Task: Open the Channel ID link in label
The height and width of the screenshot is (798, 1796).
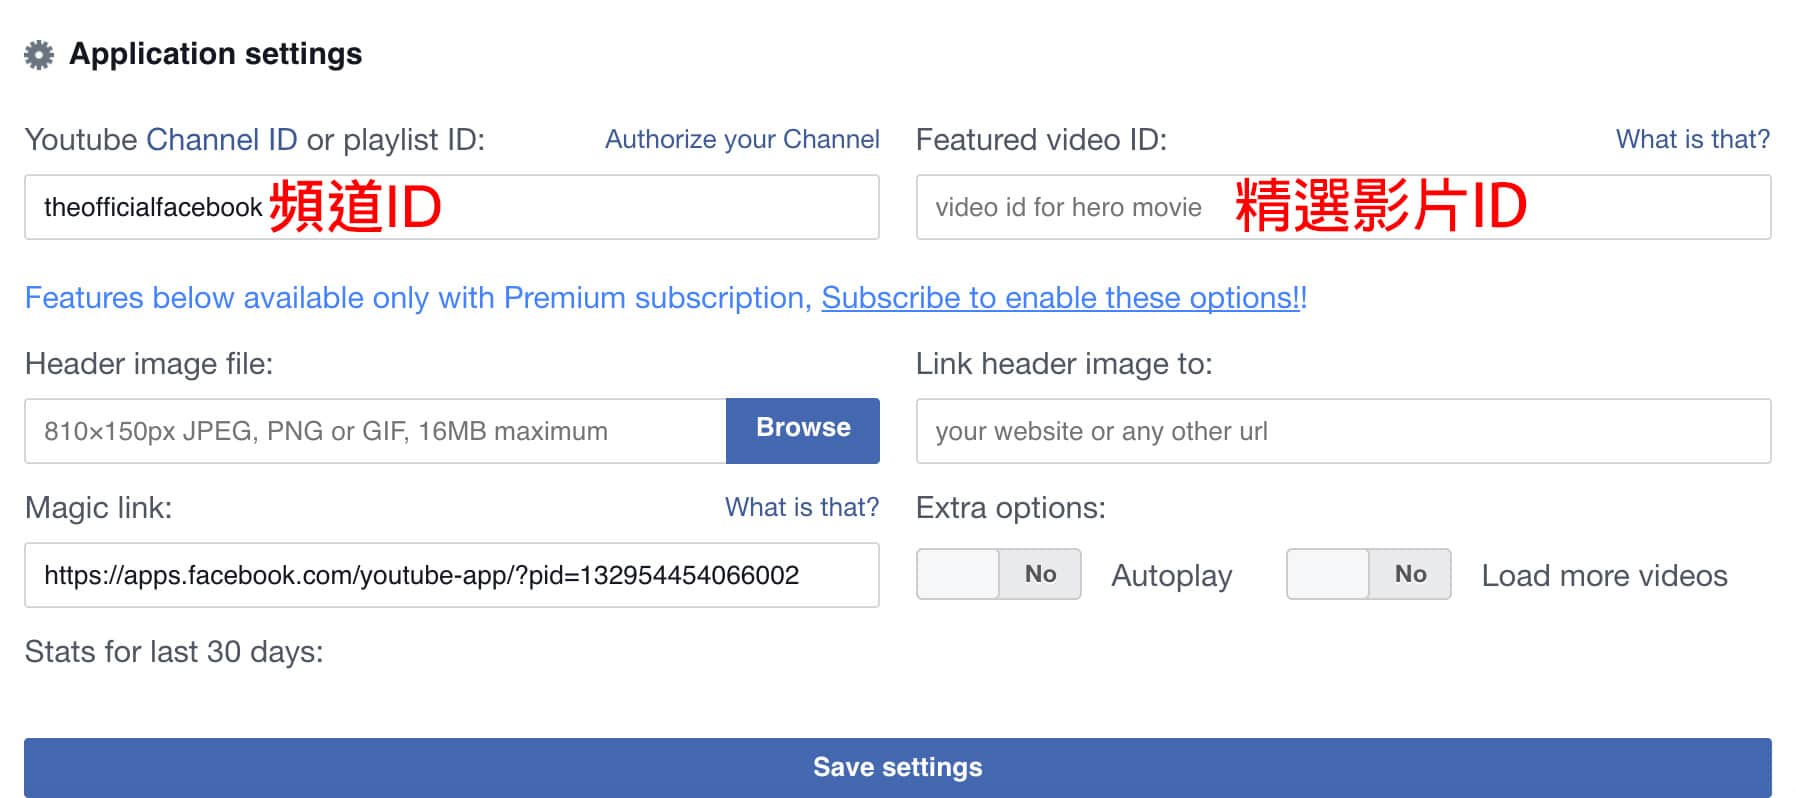Action: [x=222, y=140]
